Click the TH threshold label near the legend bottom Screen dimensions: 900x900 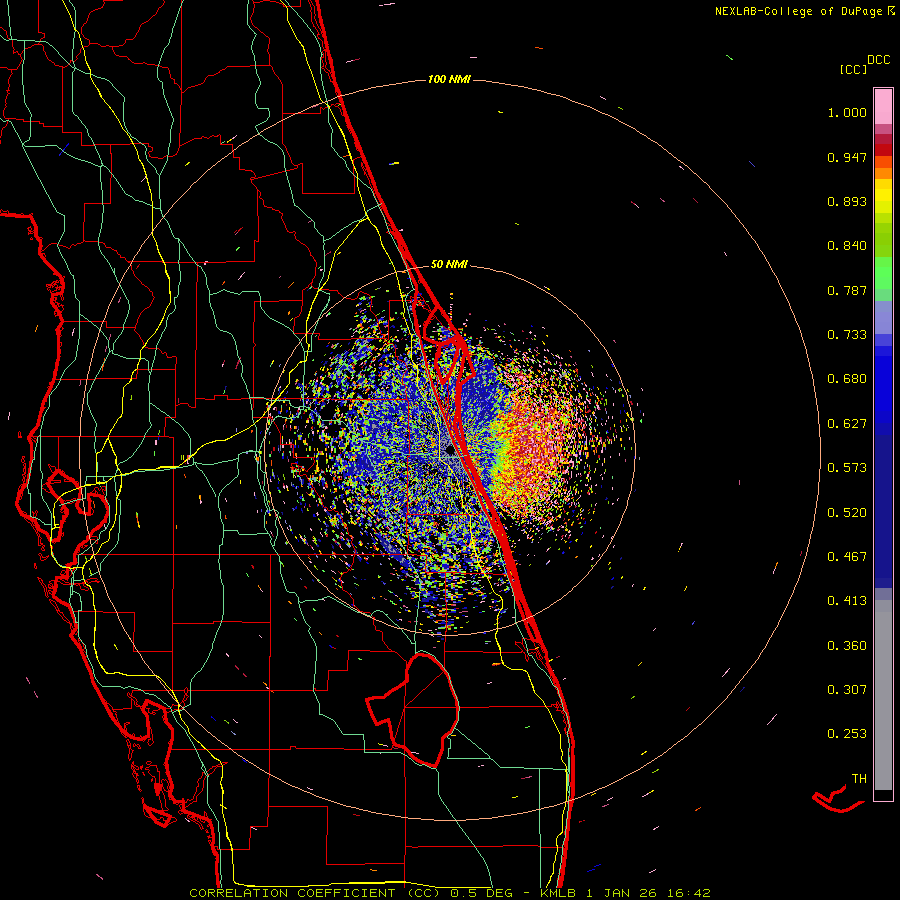[859, 779]
